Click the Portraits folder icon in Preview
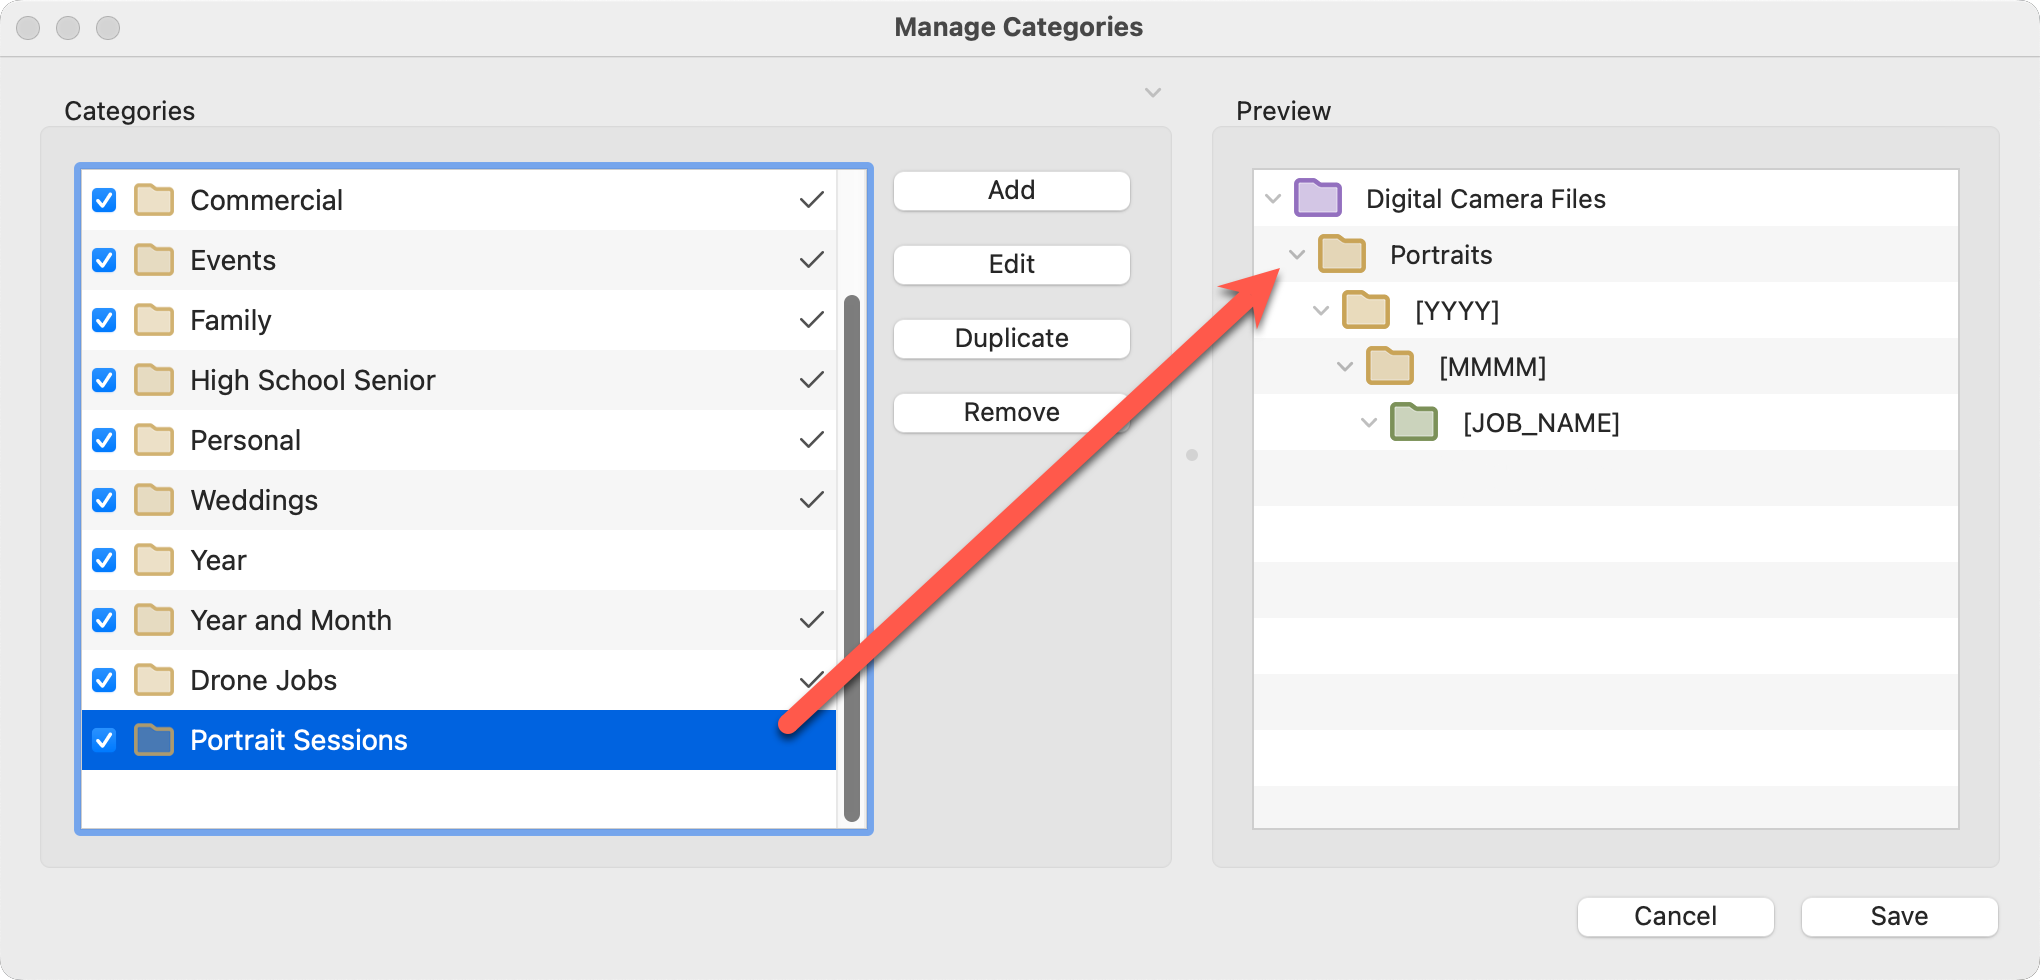Image resolution: width=2040 pixels, height=980 pixels. click(x=1341, y=254)
